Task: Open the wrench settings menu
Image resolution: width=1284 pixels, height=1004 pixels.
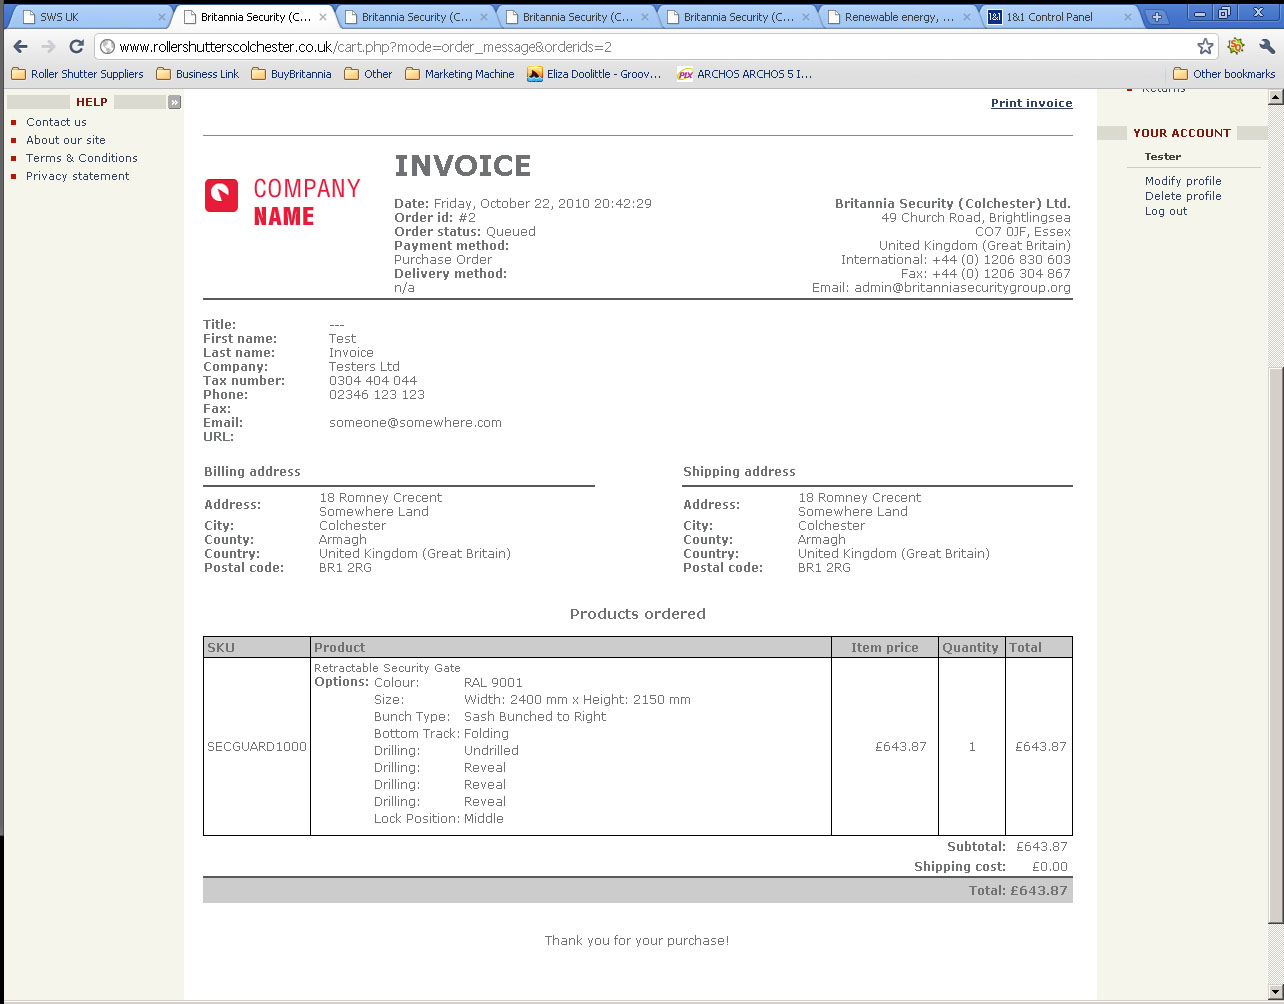Action: 1267,47
